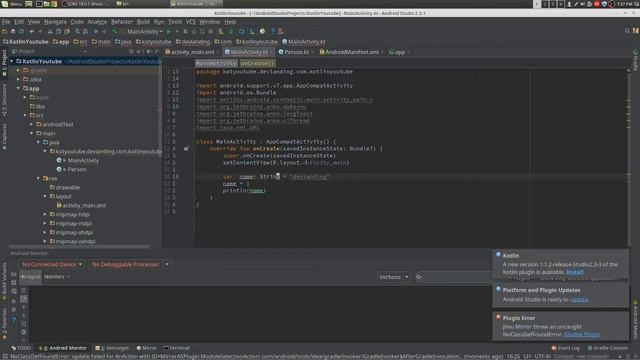Click the logcat search input field
The height and width of the screenshot is (360, 640).
[453, 277]
